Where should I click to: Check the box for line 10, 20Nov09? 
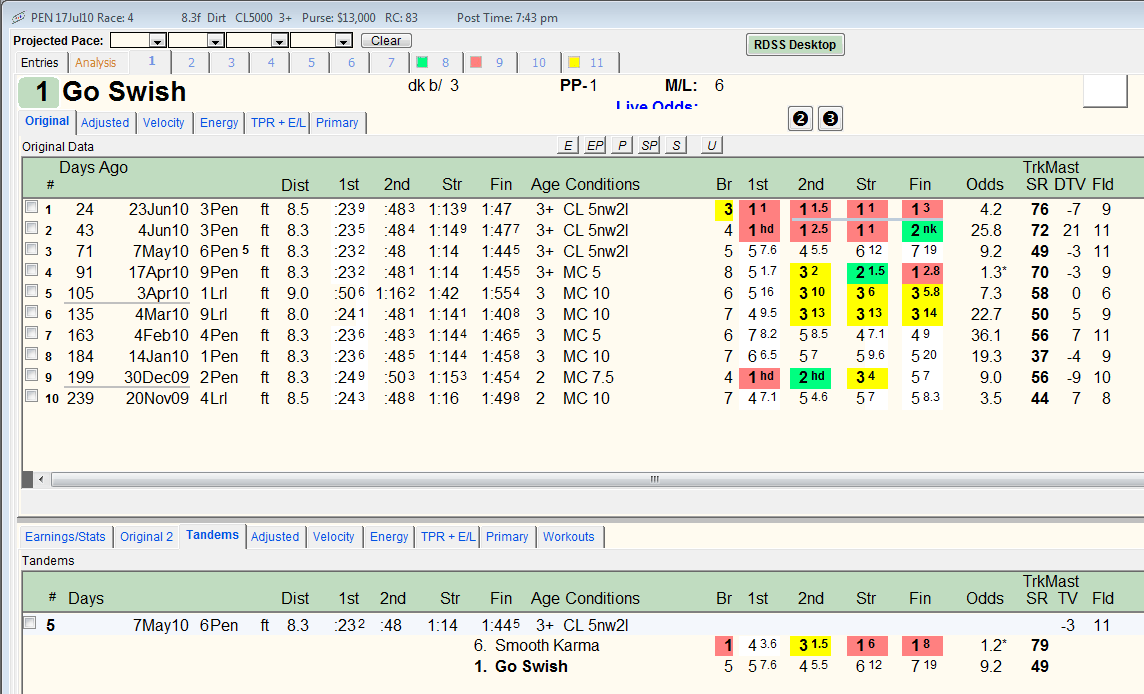tap(31, 396)
